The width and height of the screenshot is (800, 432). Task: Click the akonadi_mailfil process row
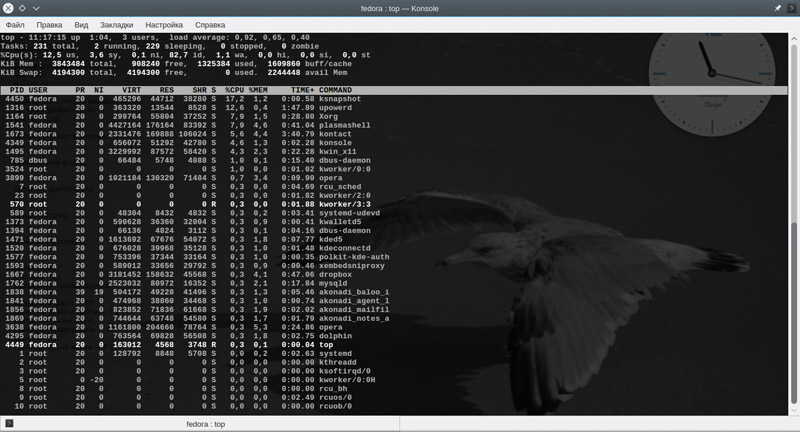(197, 310)
